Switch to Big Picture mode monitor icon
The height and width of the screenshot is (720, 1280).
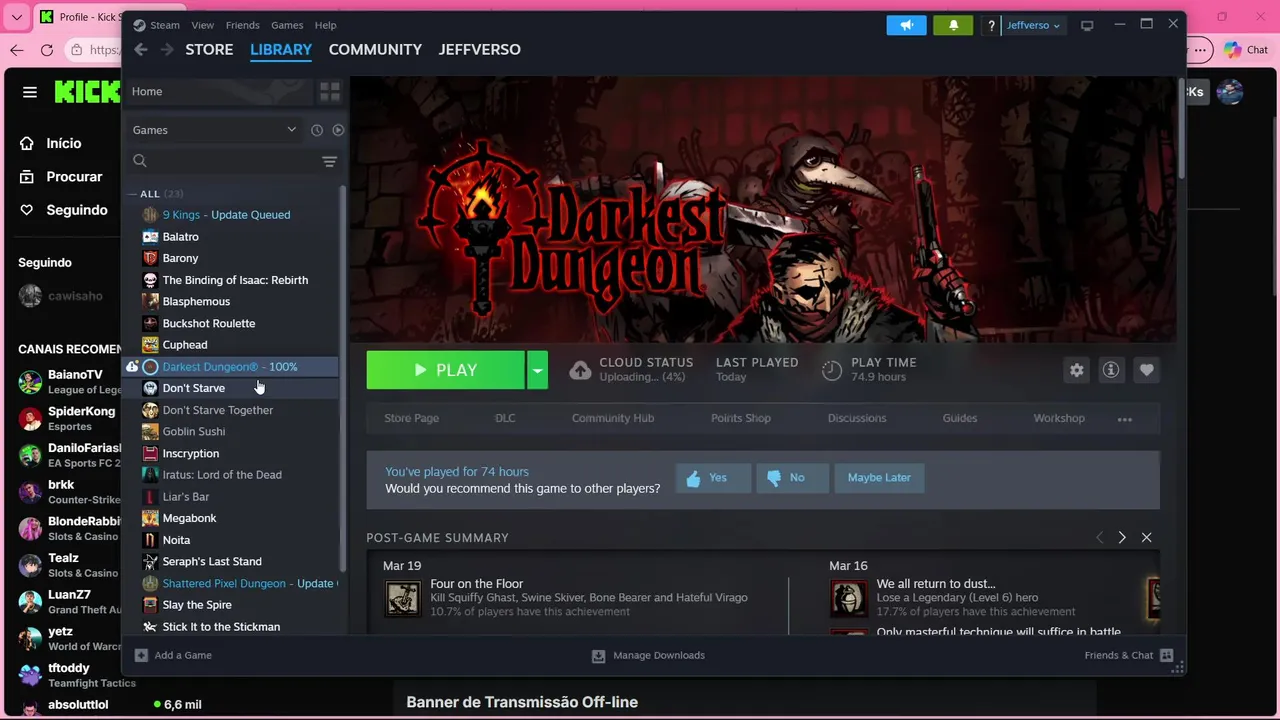pyautogui.click(x=1087, y=25)
